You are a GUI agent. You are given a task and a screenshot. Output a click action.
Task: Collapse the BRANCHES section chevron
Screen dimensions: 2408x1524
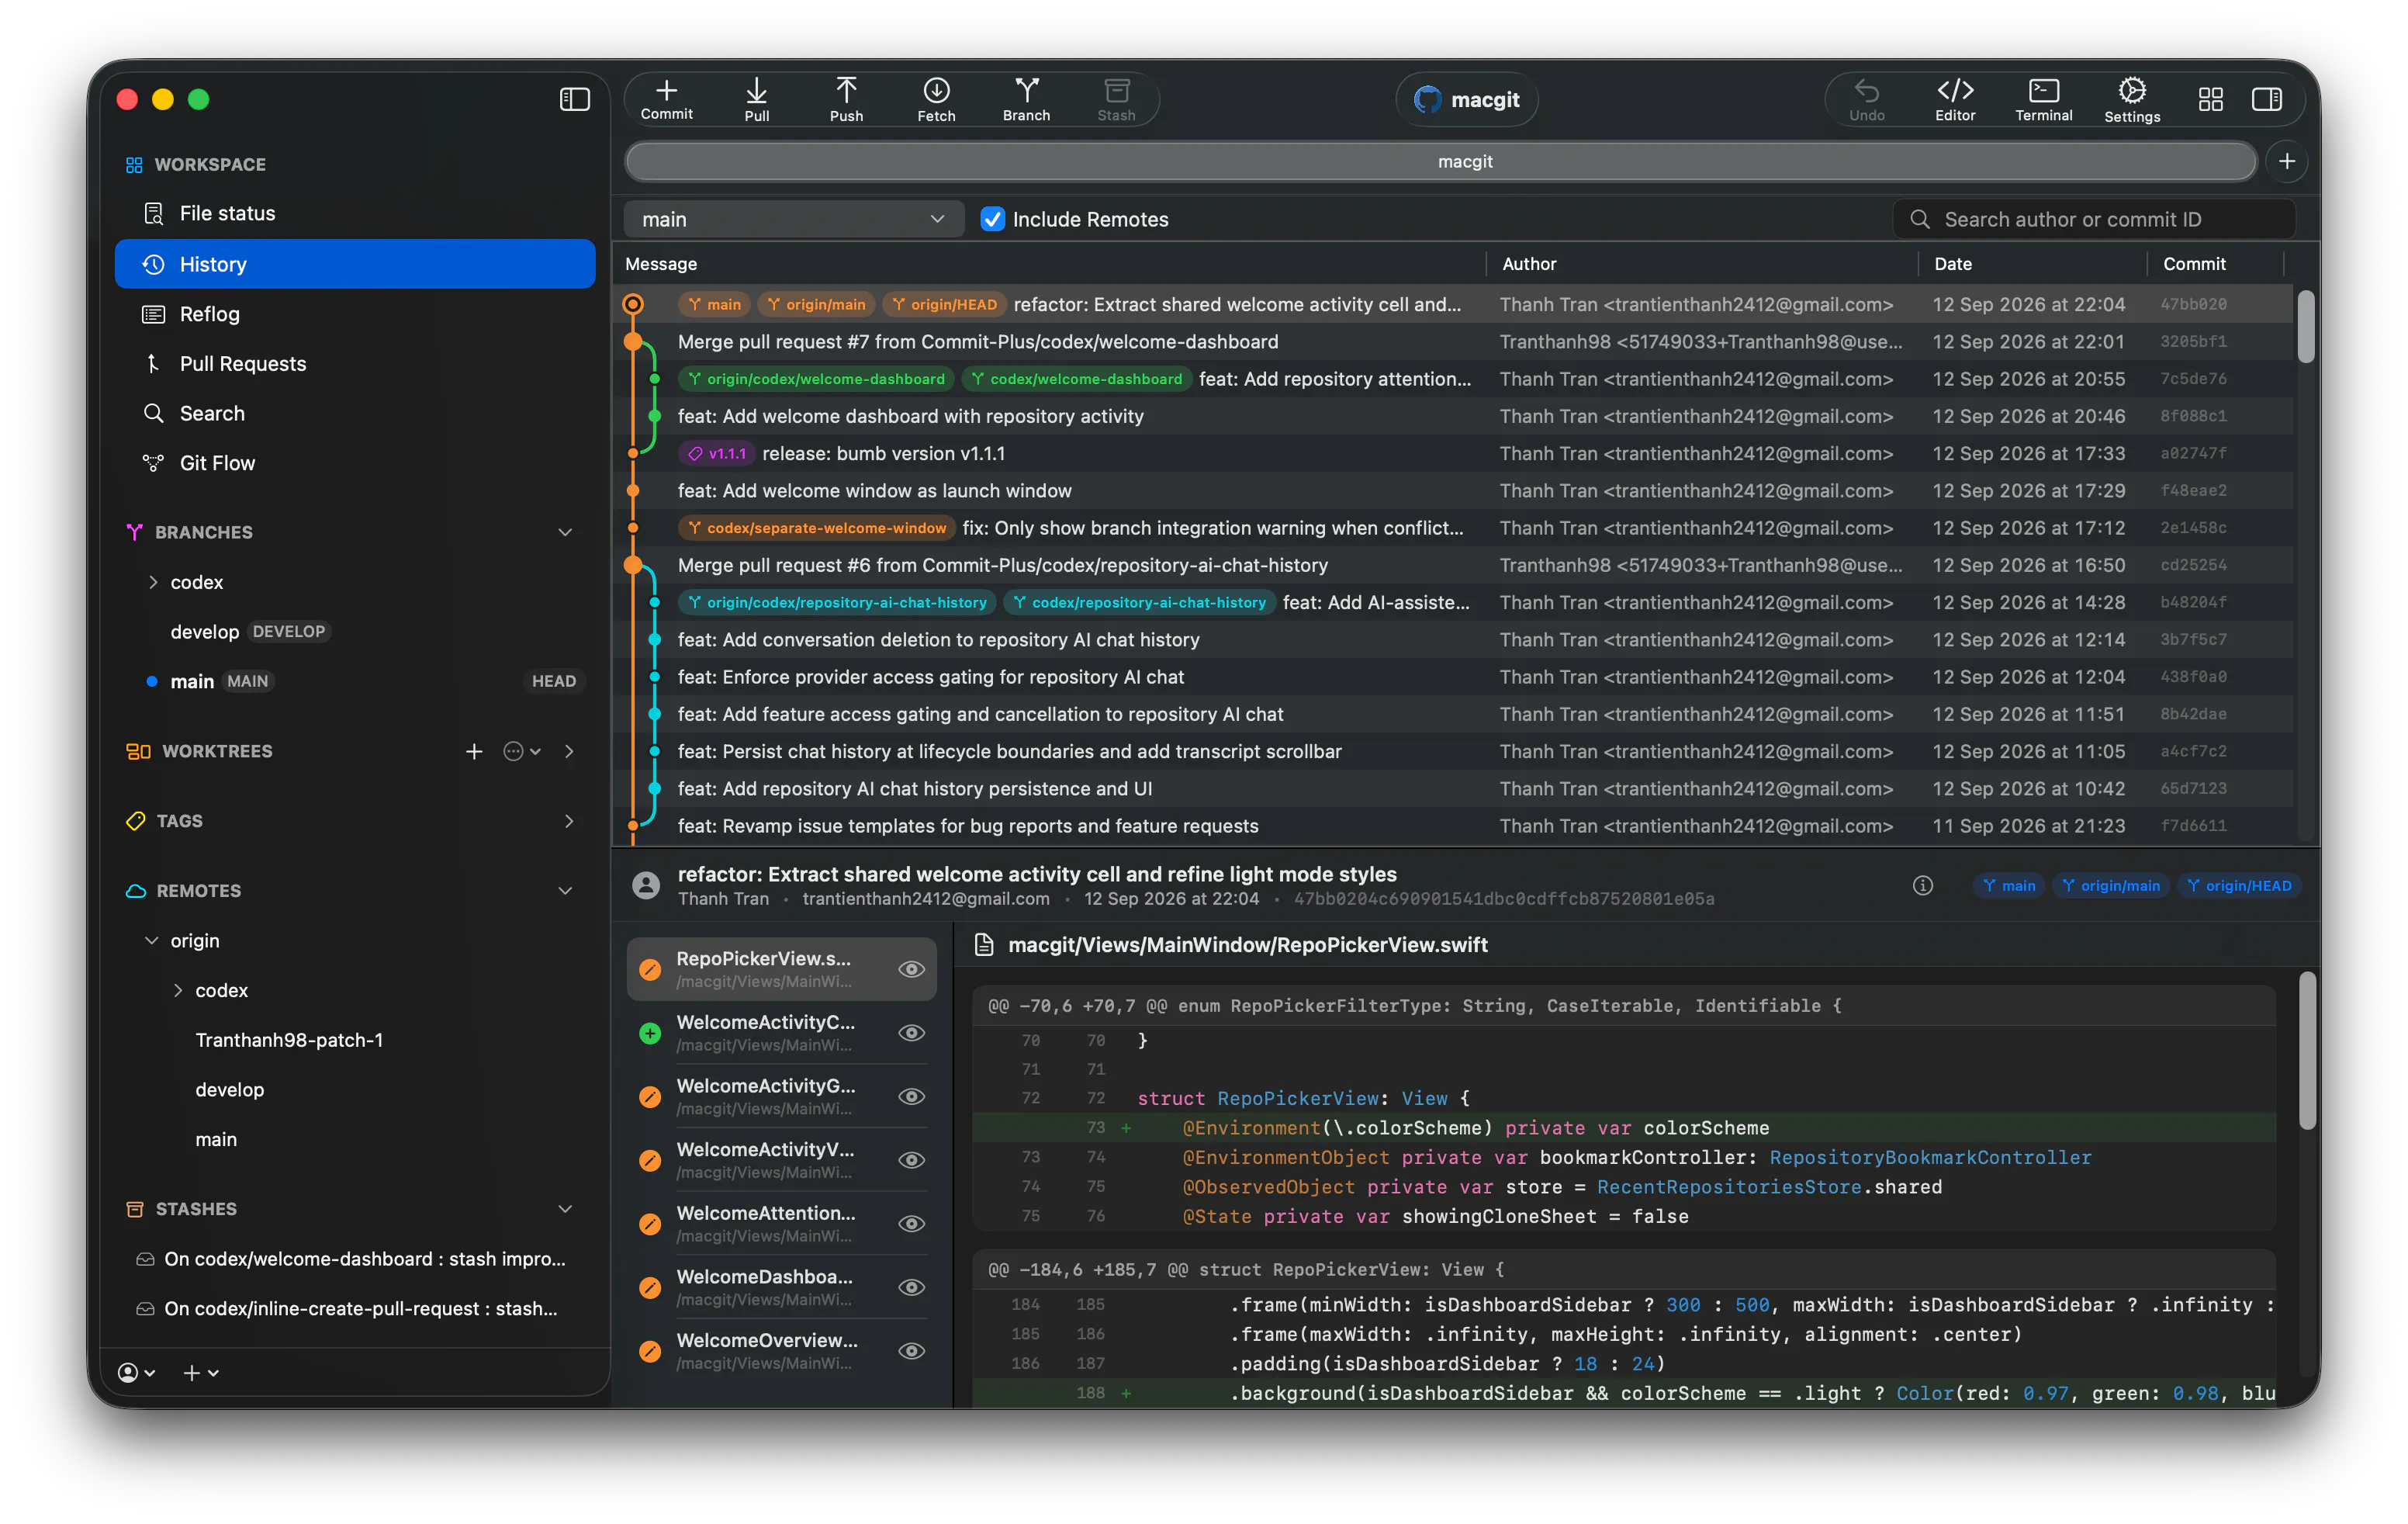(565, 532)
